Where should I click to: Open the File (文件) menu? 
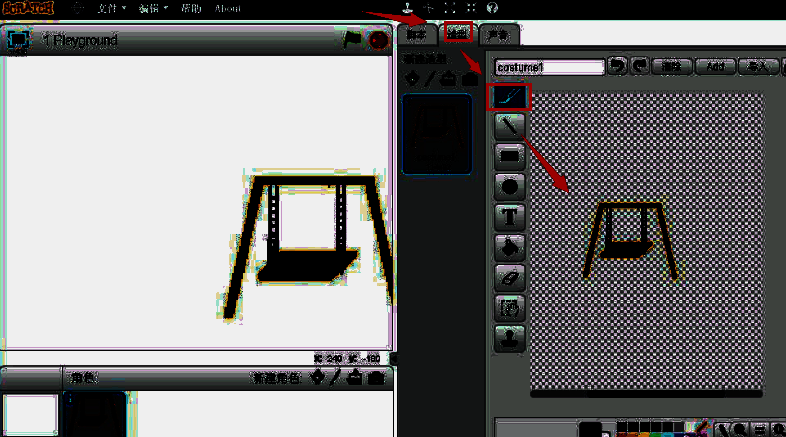click(x=112, y=8)
